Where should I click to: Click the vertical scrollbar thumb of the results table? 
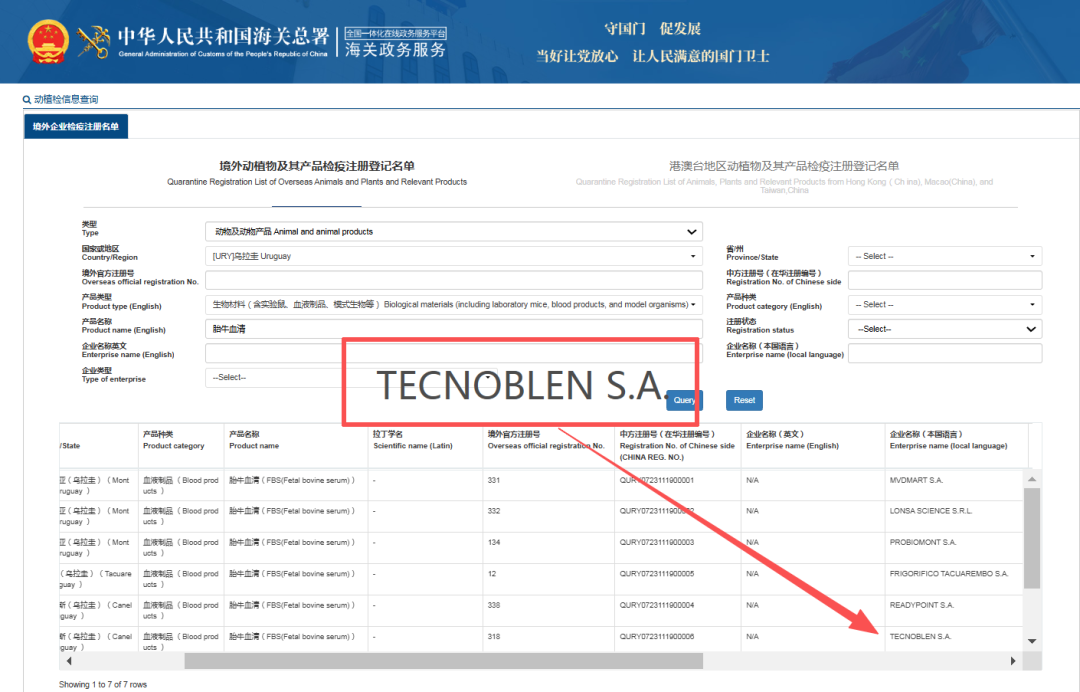[x=1031, y=538]
